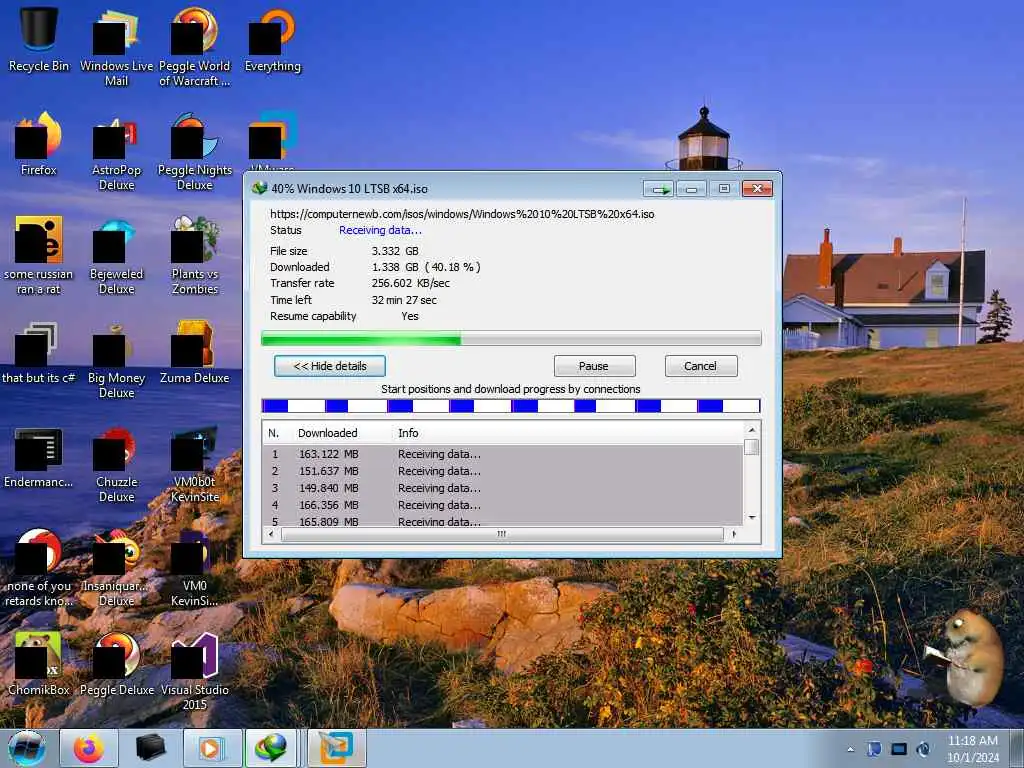The width and height of the screenshot is (1024, 768).
Task: Select connection row 1 with 163.122 MB
Action: click(x=503, y=454)
